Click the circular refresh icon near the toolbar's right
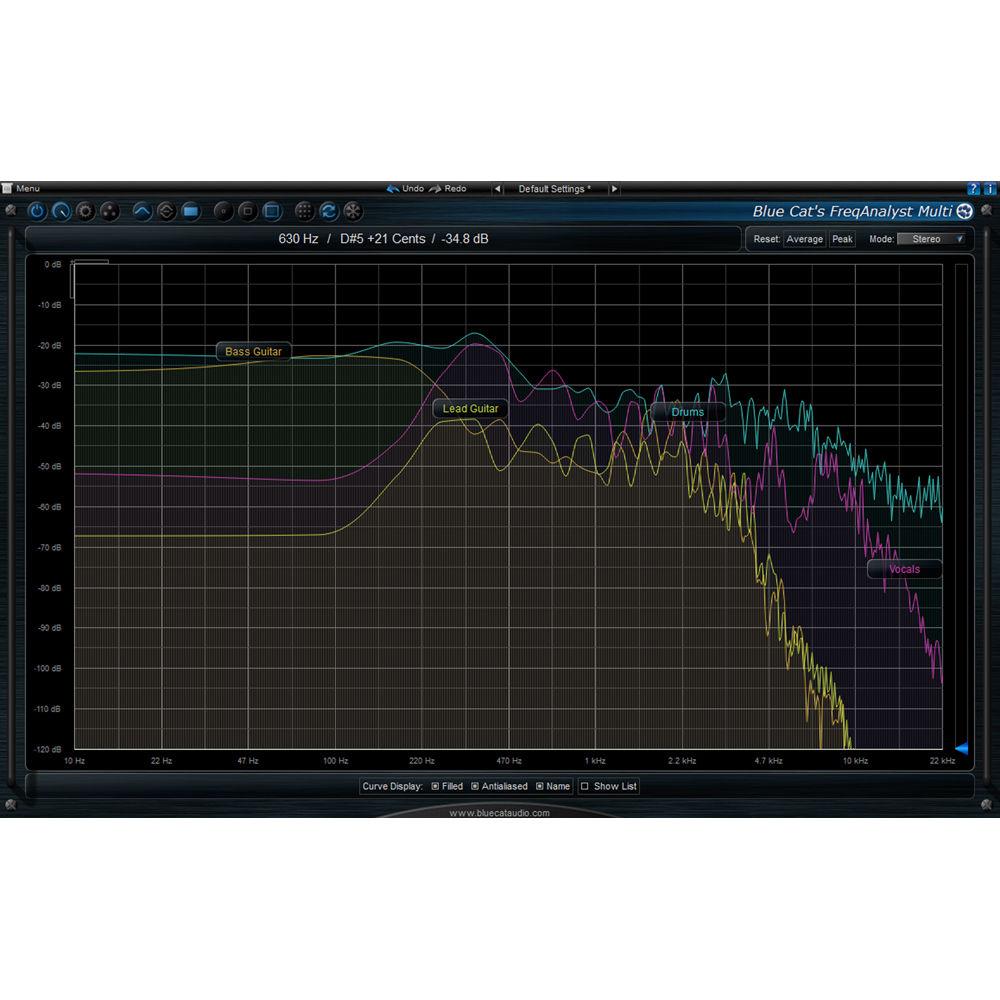This screenshot has height=1000, width=1000. [328, 211]
